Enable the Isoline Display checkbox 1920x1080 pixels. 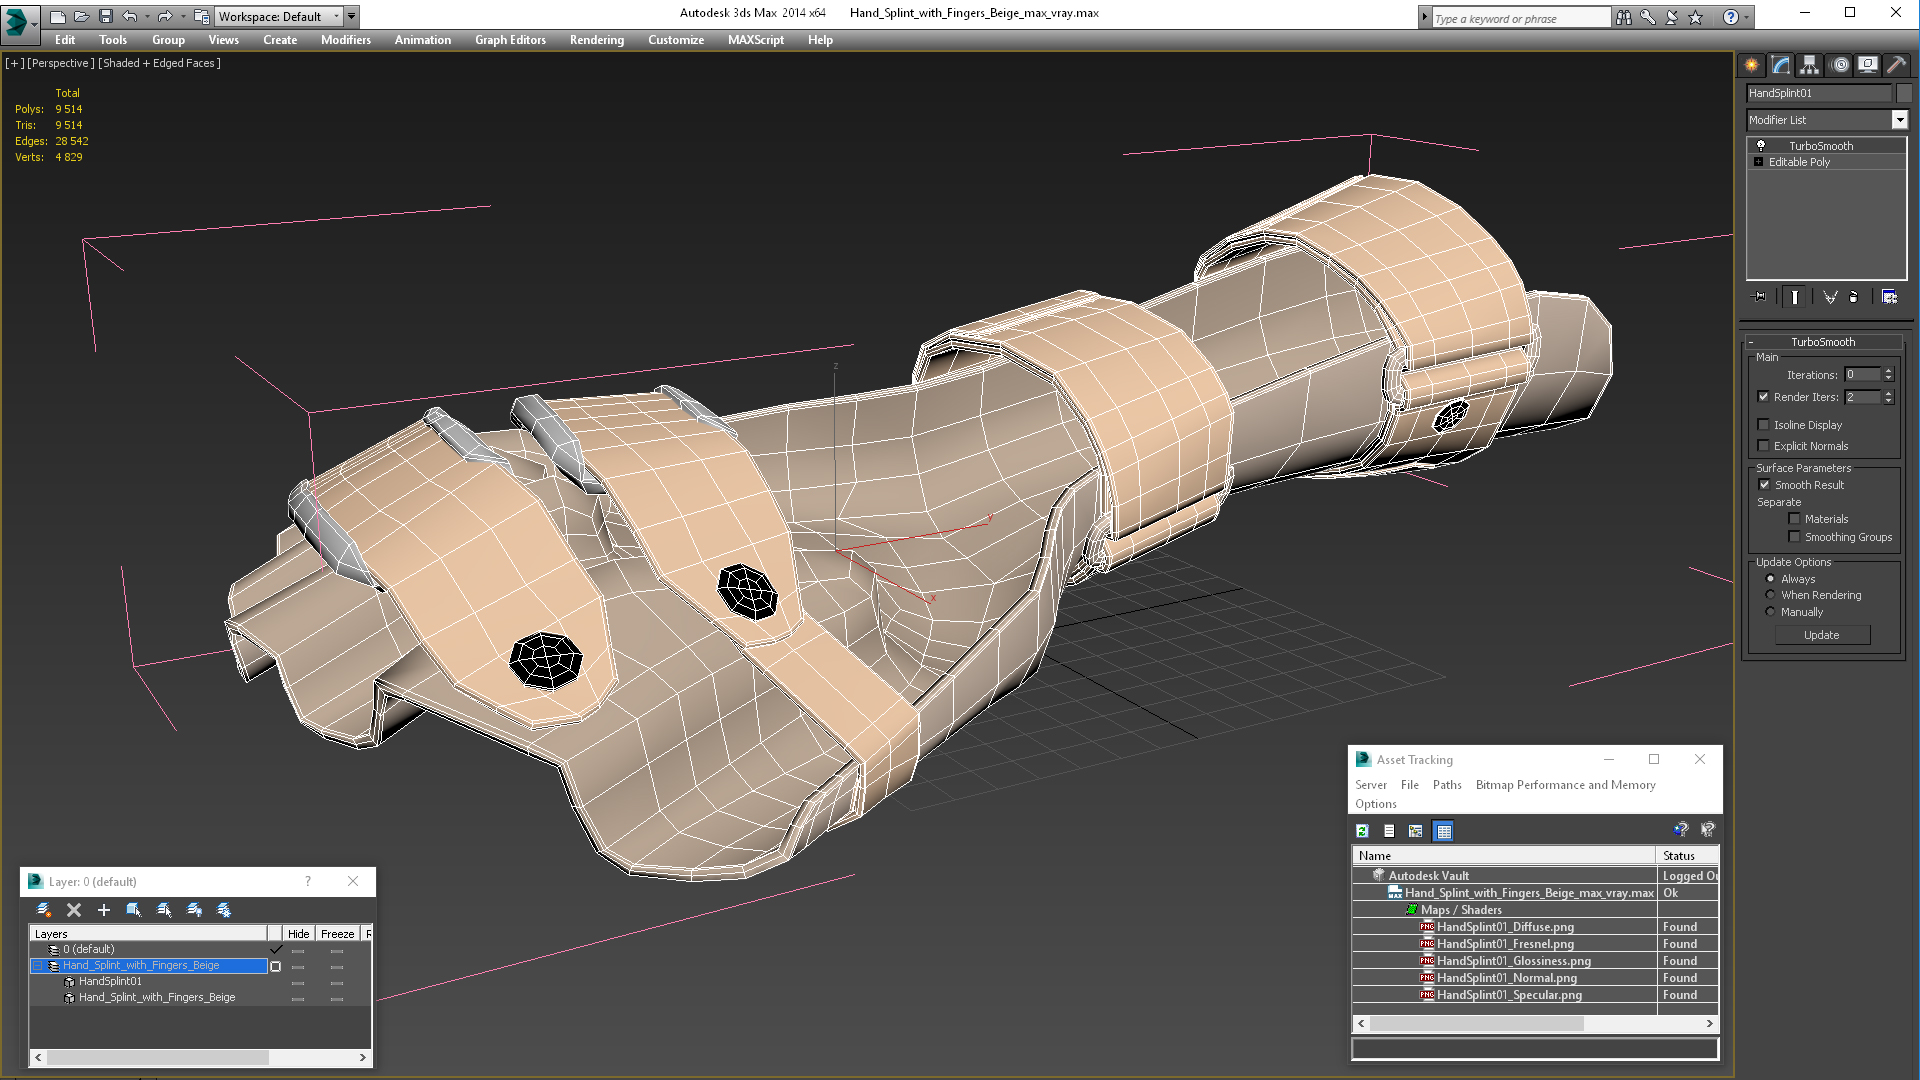[x=1764, y=425]
